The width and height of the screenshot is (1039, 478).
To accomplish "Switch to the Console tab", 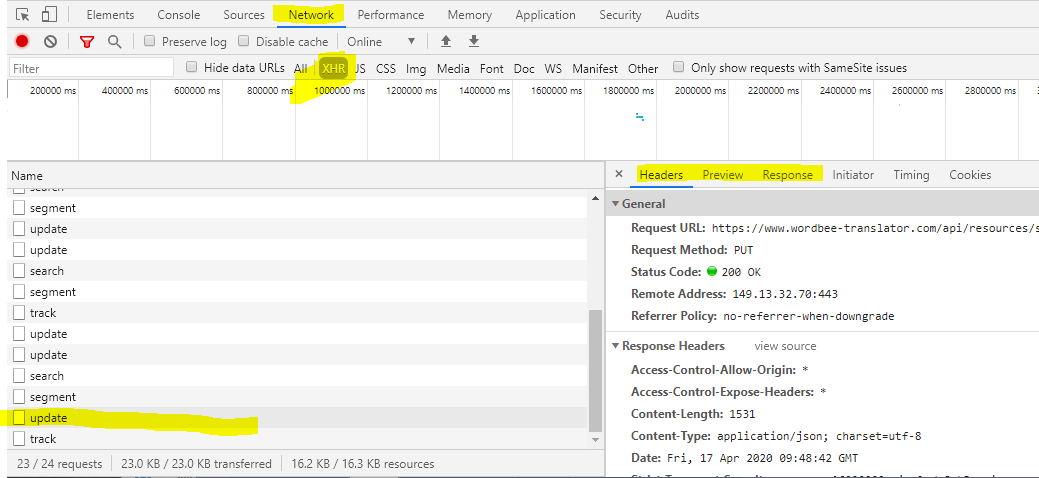I will pos(178,15).
